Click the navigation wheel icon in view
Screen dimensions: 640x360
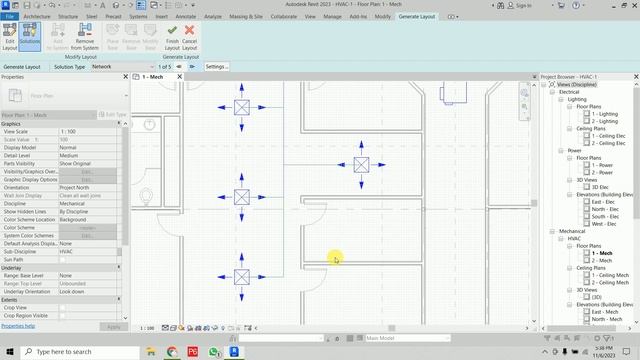coord(524,93)
